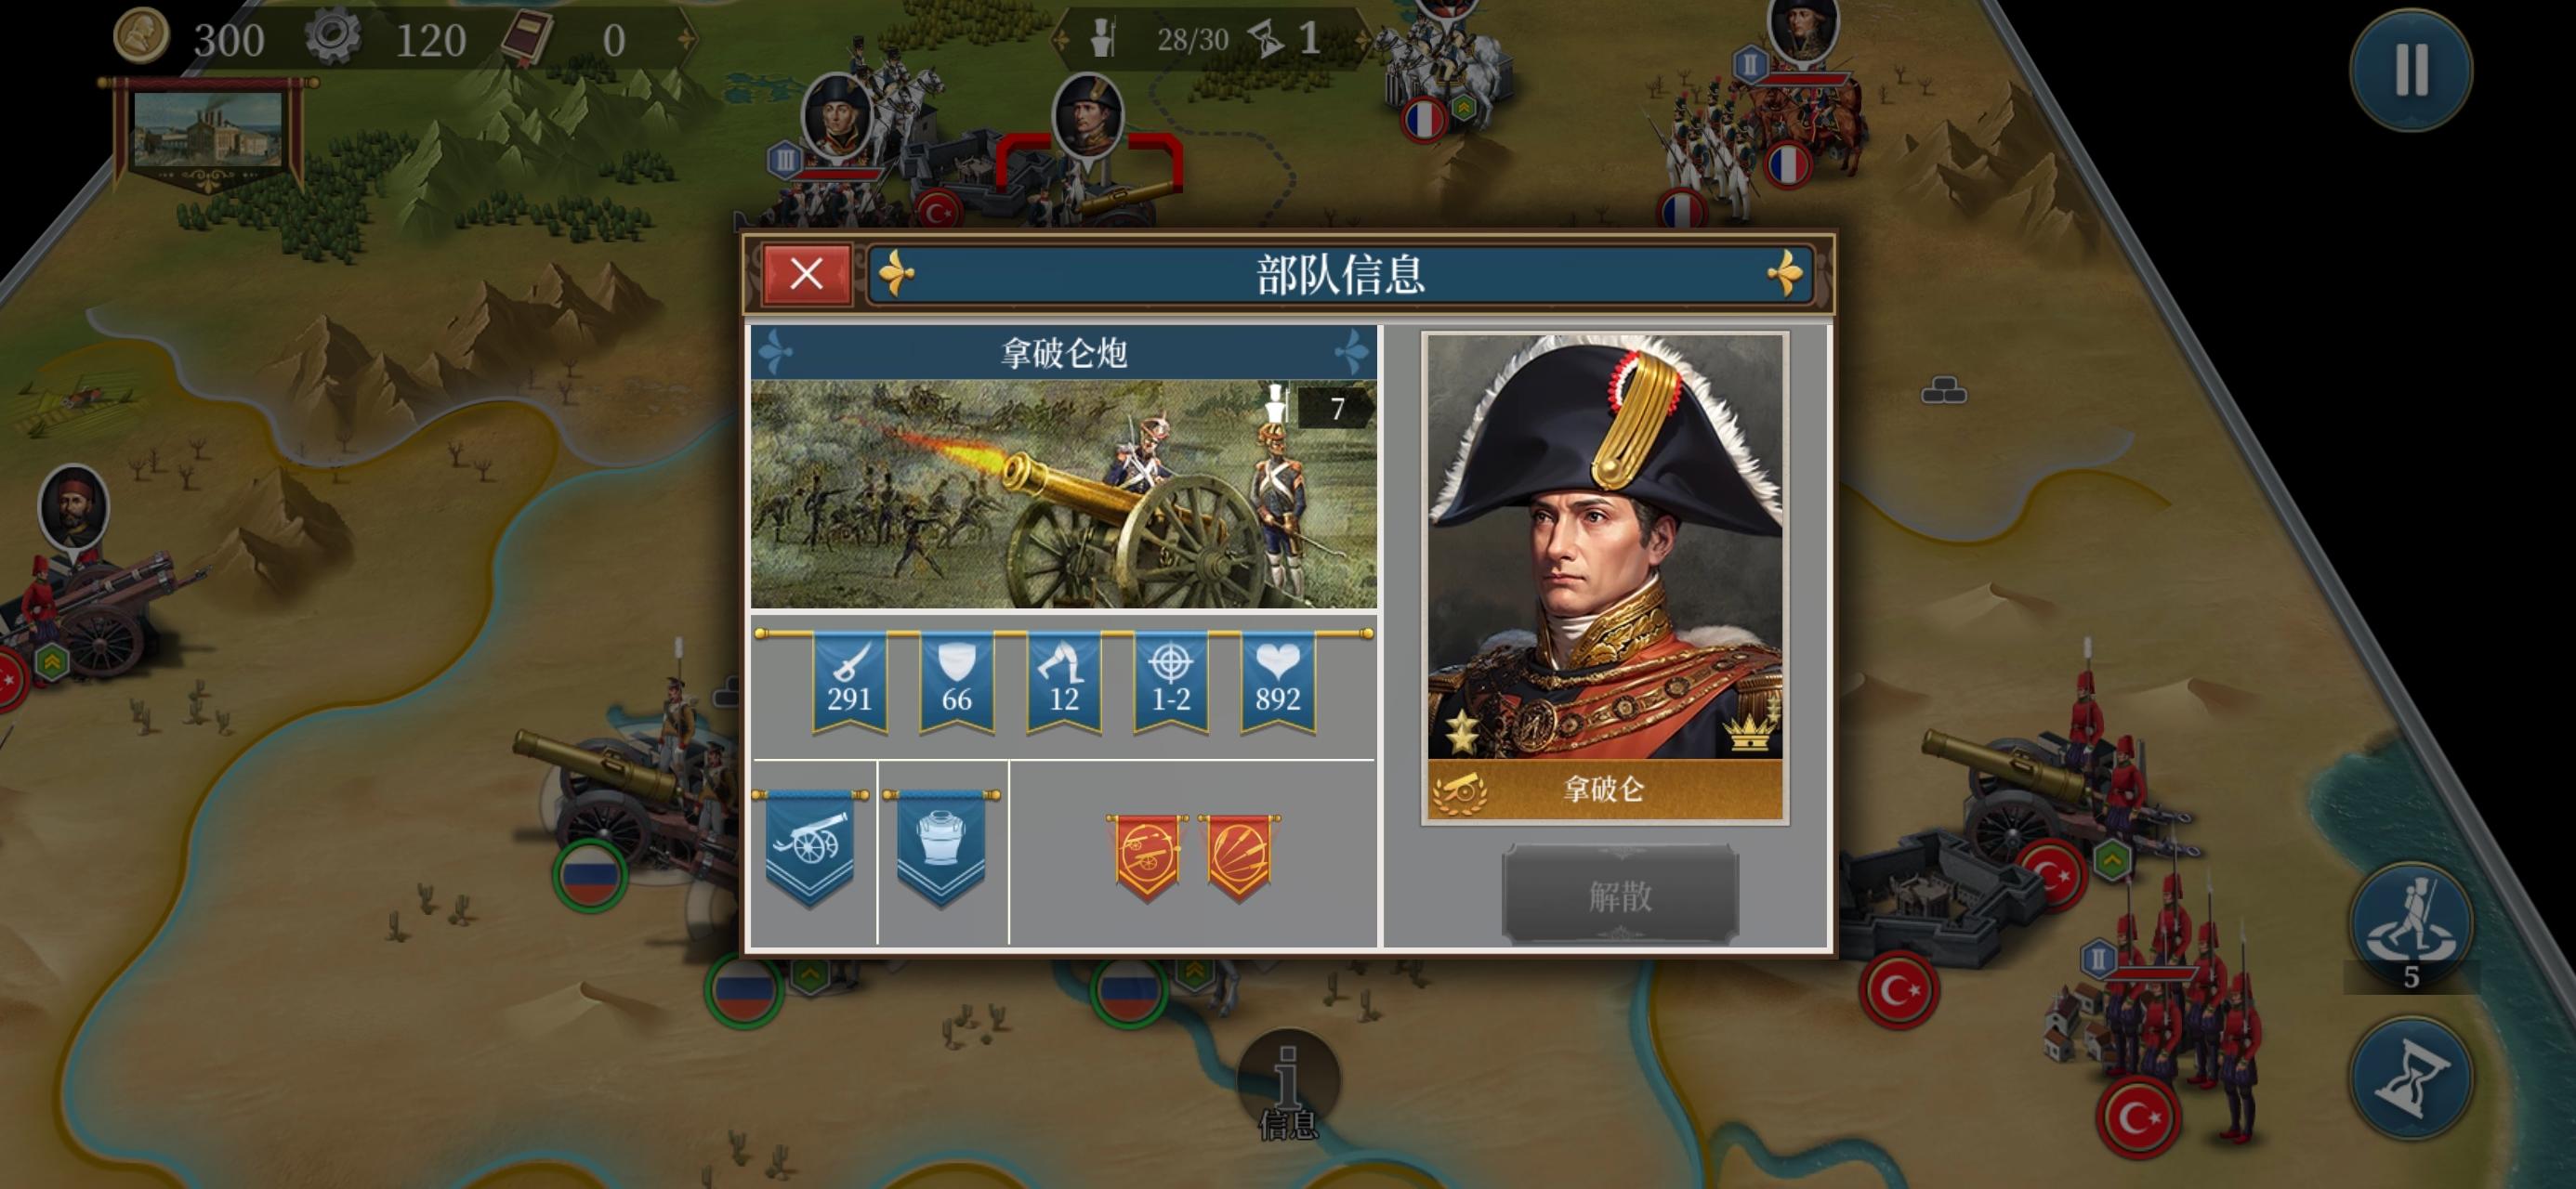
Task: Tap the gold coin resource showing 300
Action: tap(190, 38)
